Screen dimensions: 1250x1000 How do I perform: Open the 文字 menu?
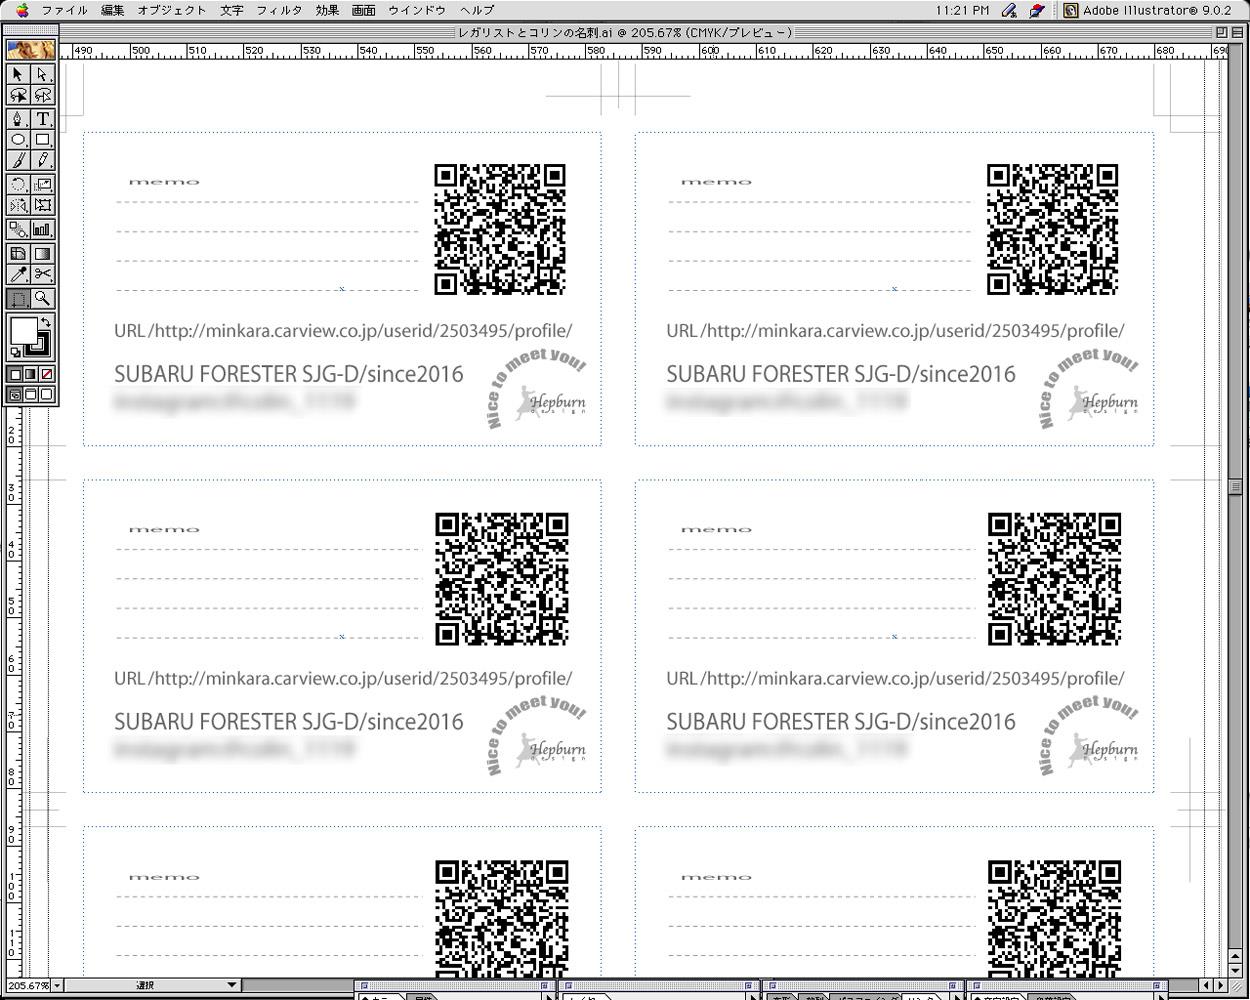pos(231,10)
